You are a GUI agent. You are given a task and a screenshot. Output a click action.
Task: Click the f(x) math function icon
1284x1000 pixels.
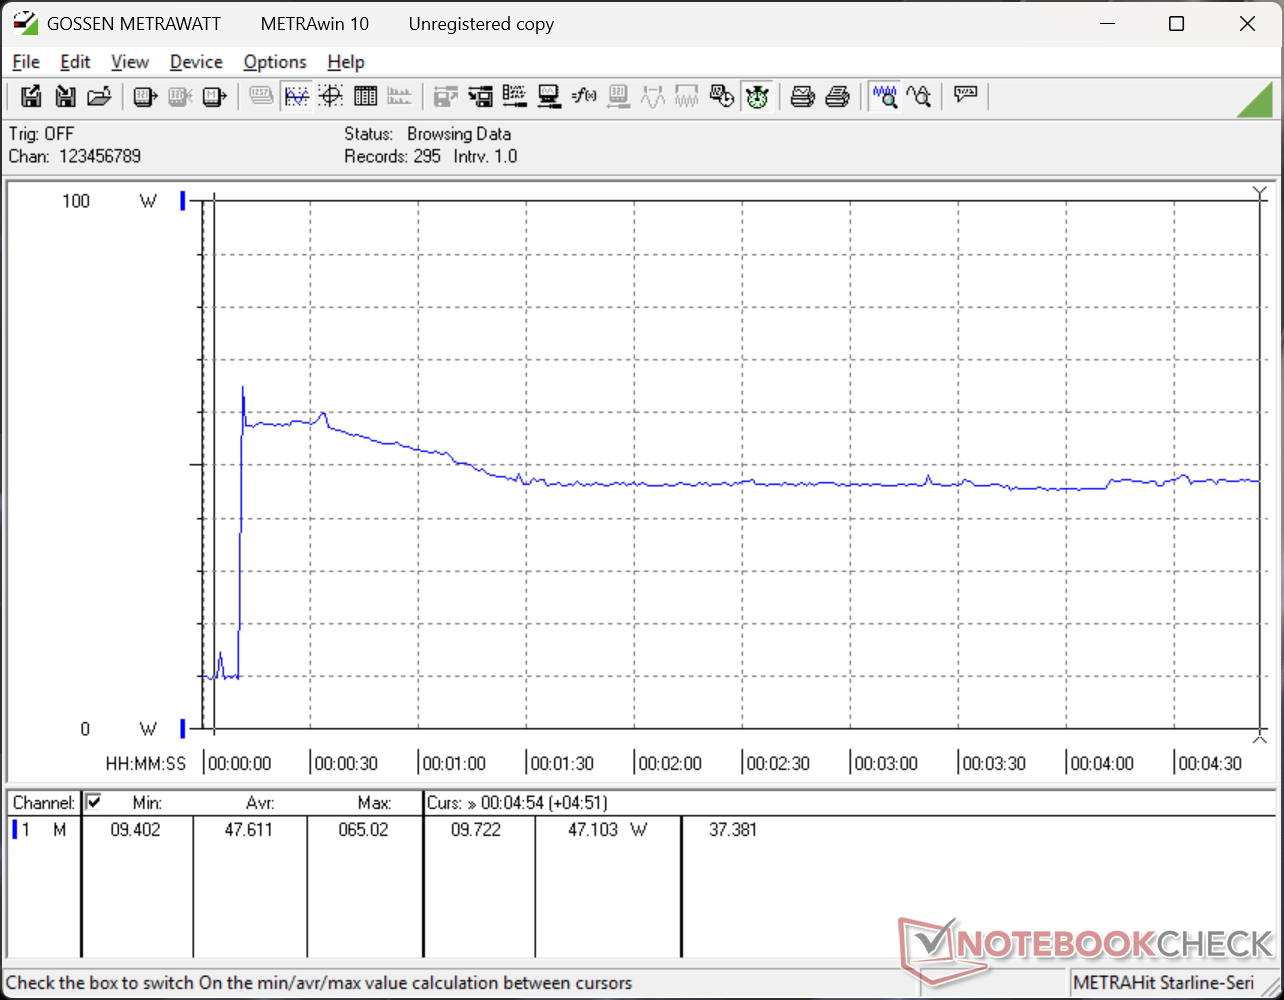583,97
